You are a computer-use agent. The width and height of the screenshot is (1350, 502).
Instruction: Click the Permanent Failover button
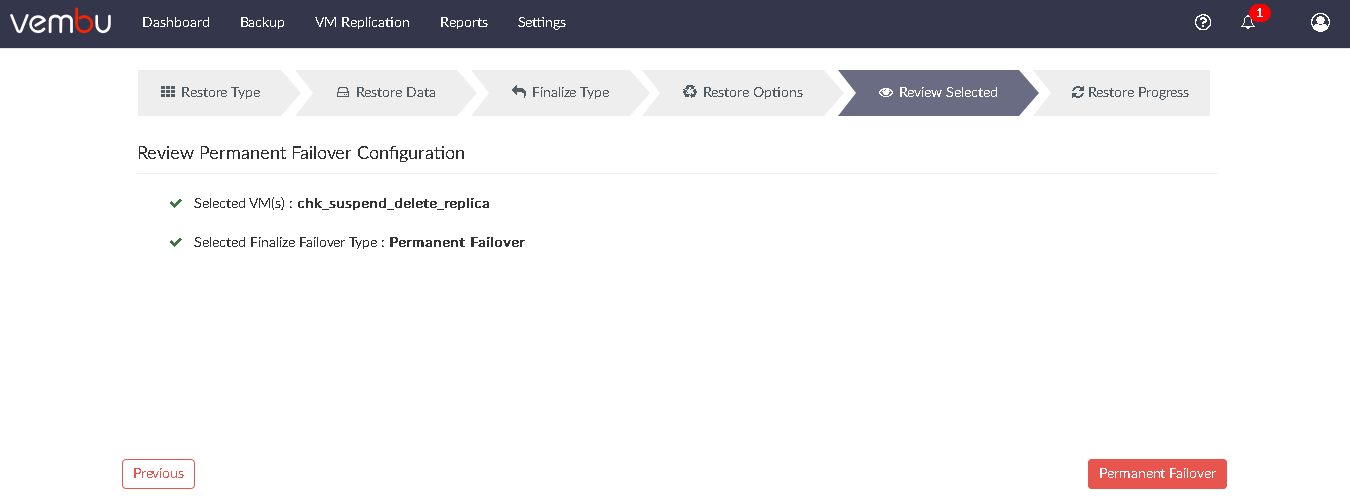[x=1157, y=474]
